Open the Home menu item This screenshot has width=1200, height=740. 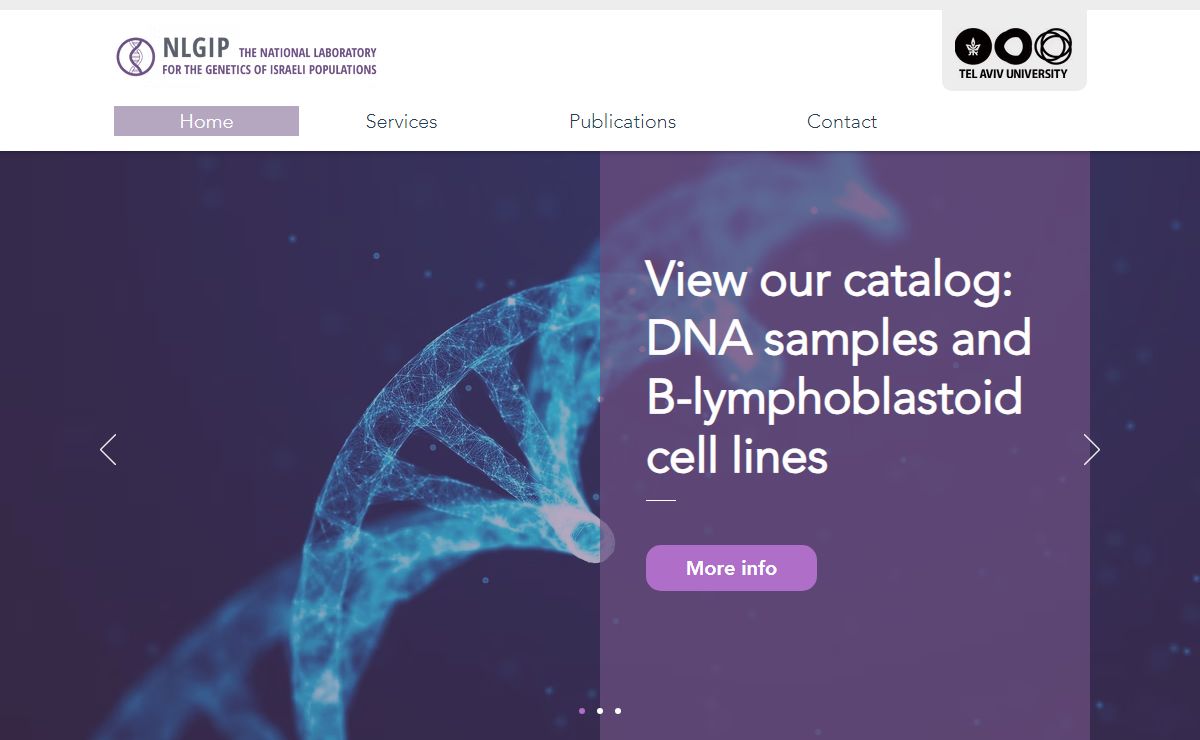[x=206, y=121]
